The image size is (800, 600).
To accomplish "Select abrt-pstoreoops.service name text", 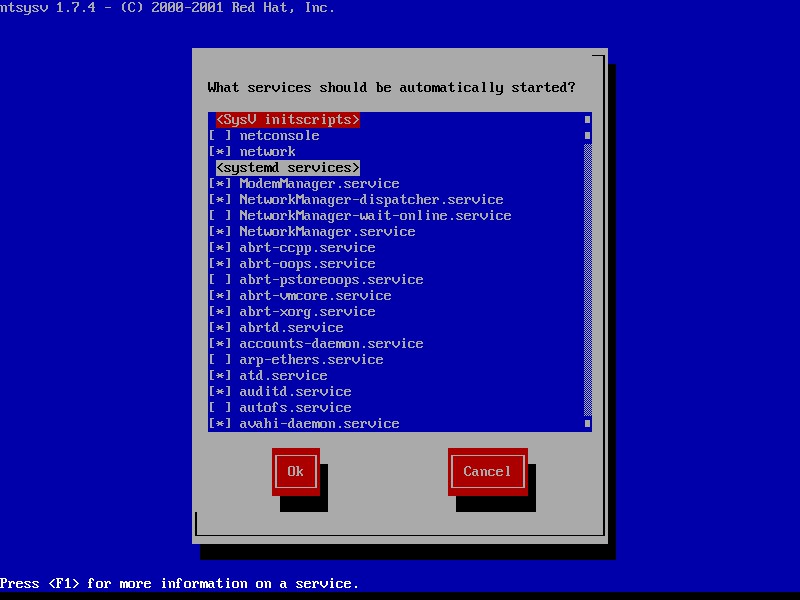I will (x=332, y=280).
